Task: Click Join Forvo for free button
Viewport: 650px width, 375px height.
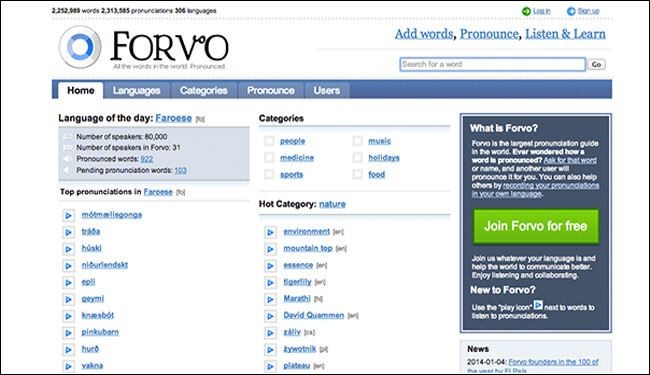Action: click(x=536, y=226)
